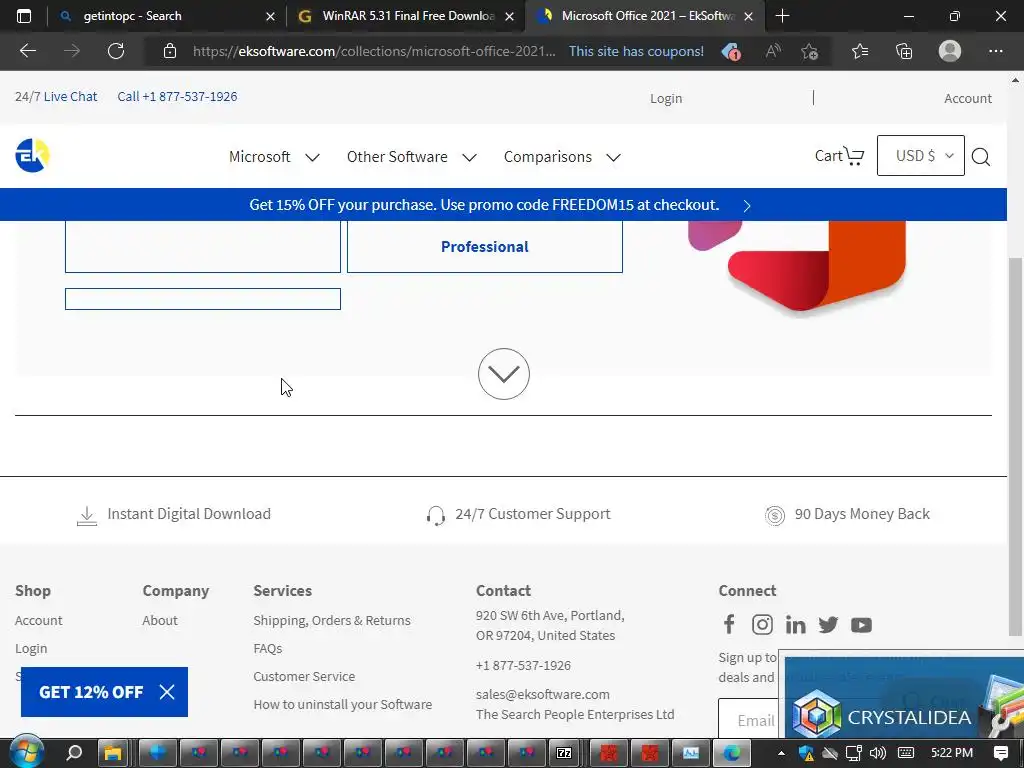Screen dimensions: 1024x768
Task: Open the shopping Cart
Action: pyautogui.click(x=839, y=155)
